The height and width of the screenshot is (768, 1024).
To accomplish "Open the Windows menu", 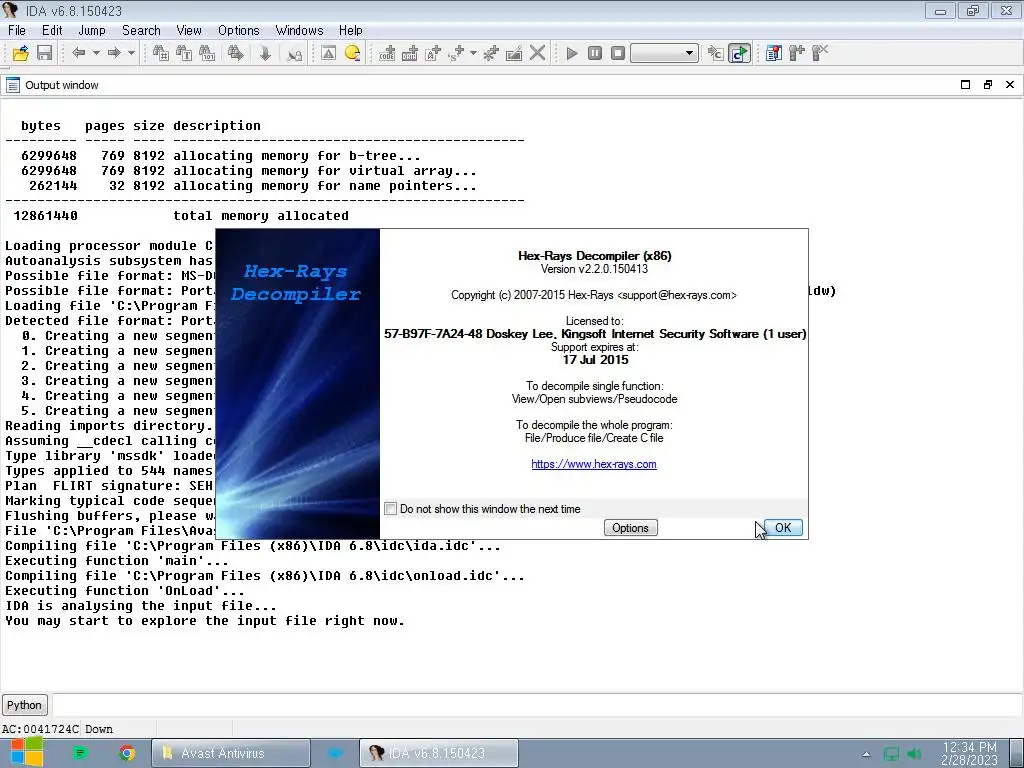I will point(299,30).
